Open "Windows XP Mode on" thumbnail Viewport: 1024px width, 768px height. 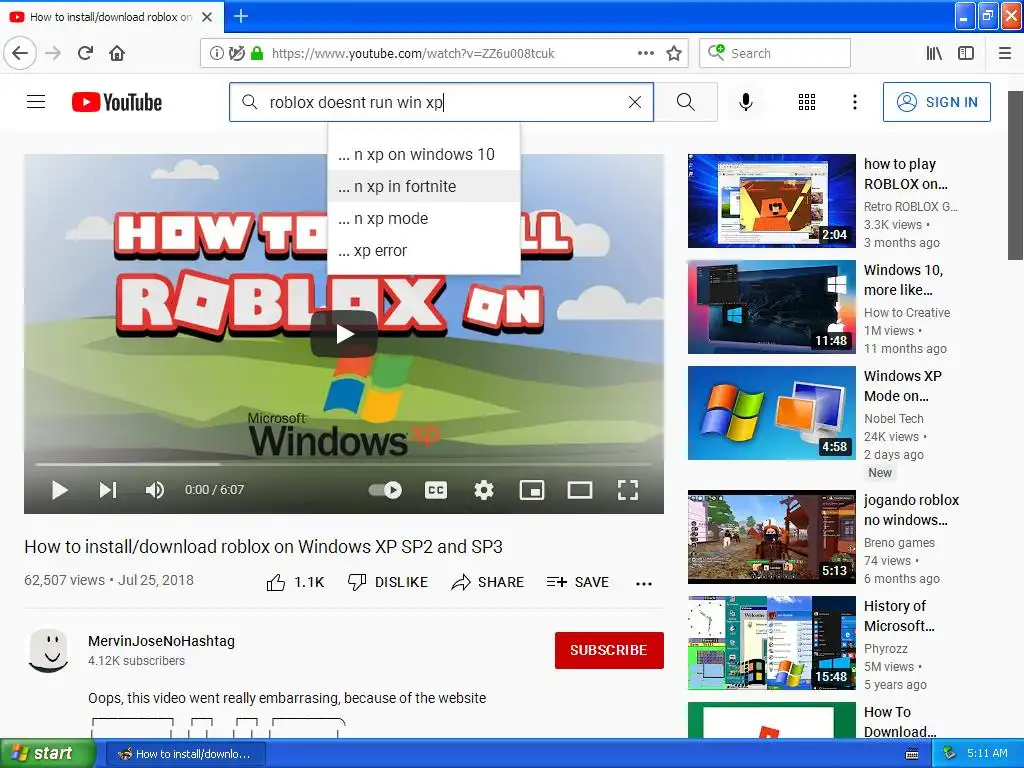coord(771,413)
